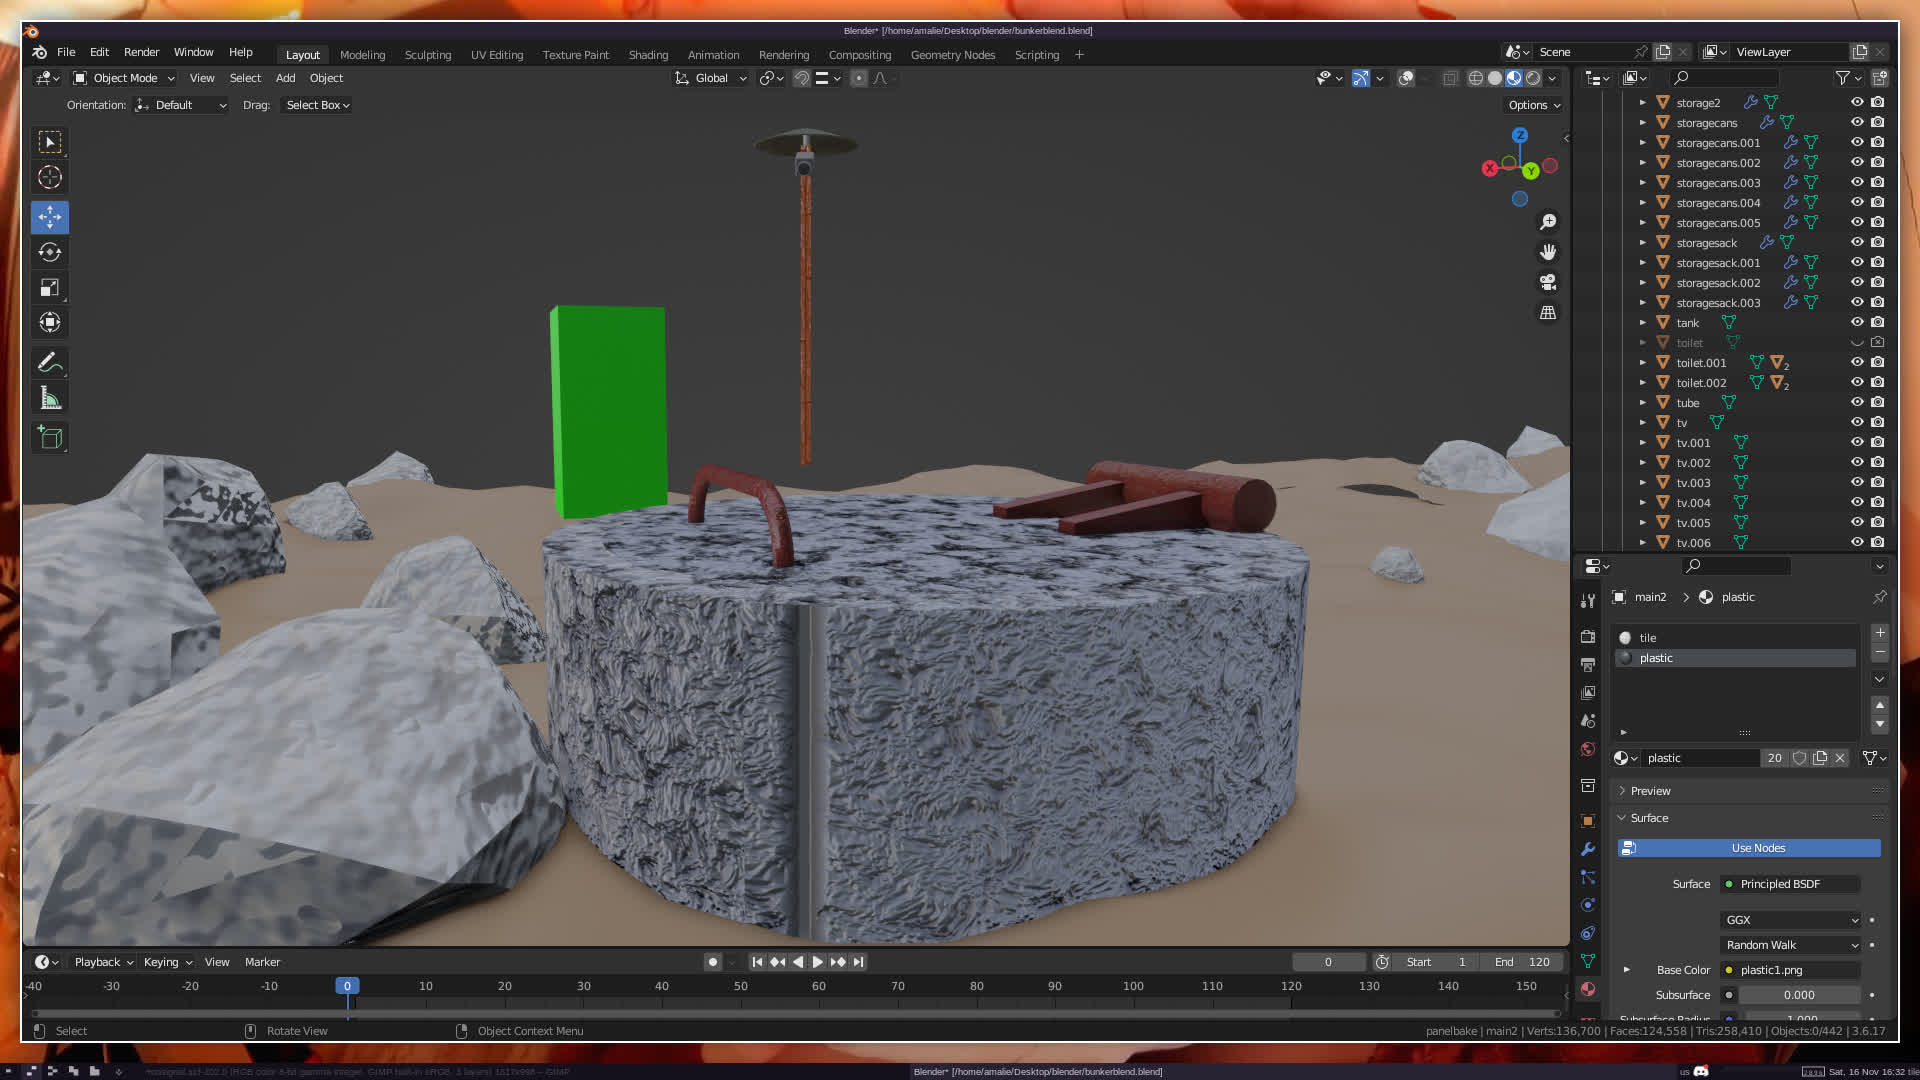Toggle visibility of storagesack.001
Image resolution: width=1920 pixels, height=1080 pixels.
(1856, 262)
